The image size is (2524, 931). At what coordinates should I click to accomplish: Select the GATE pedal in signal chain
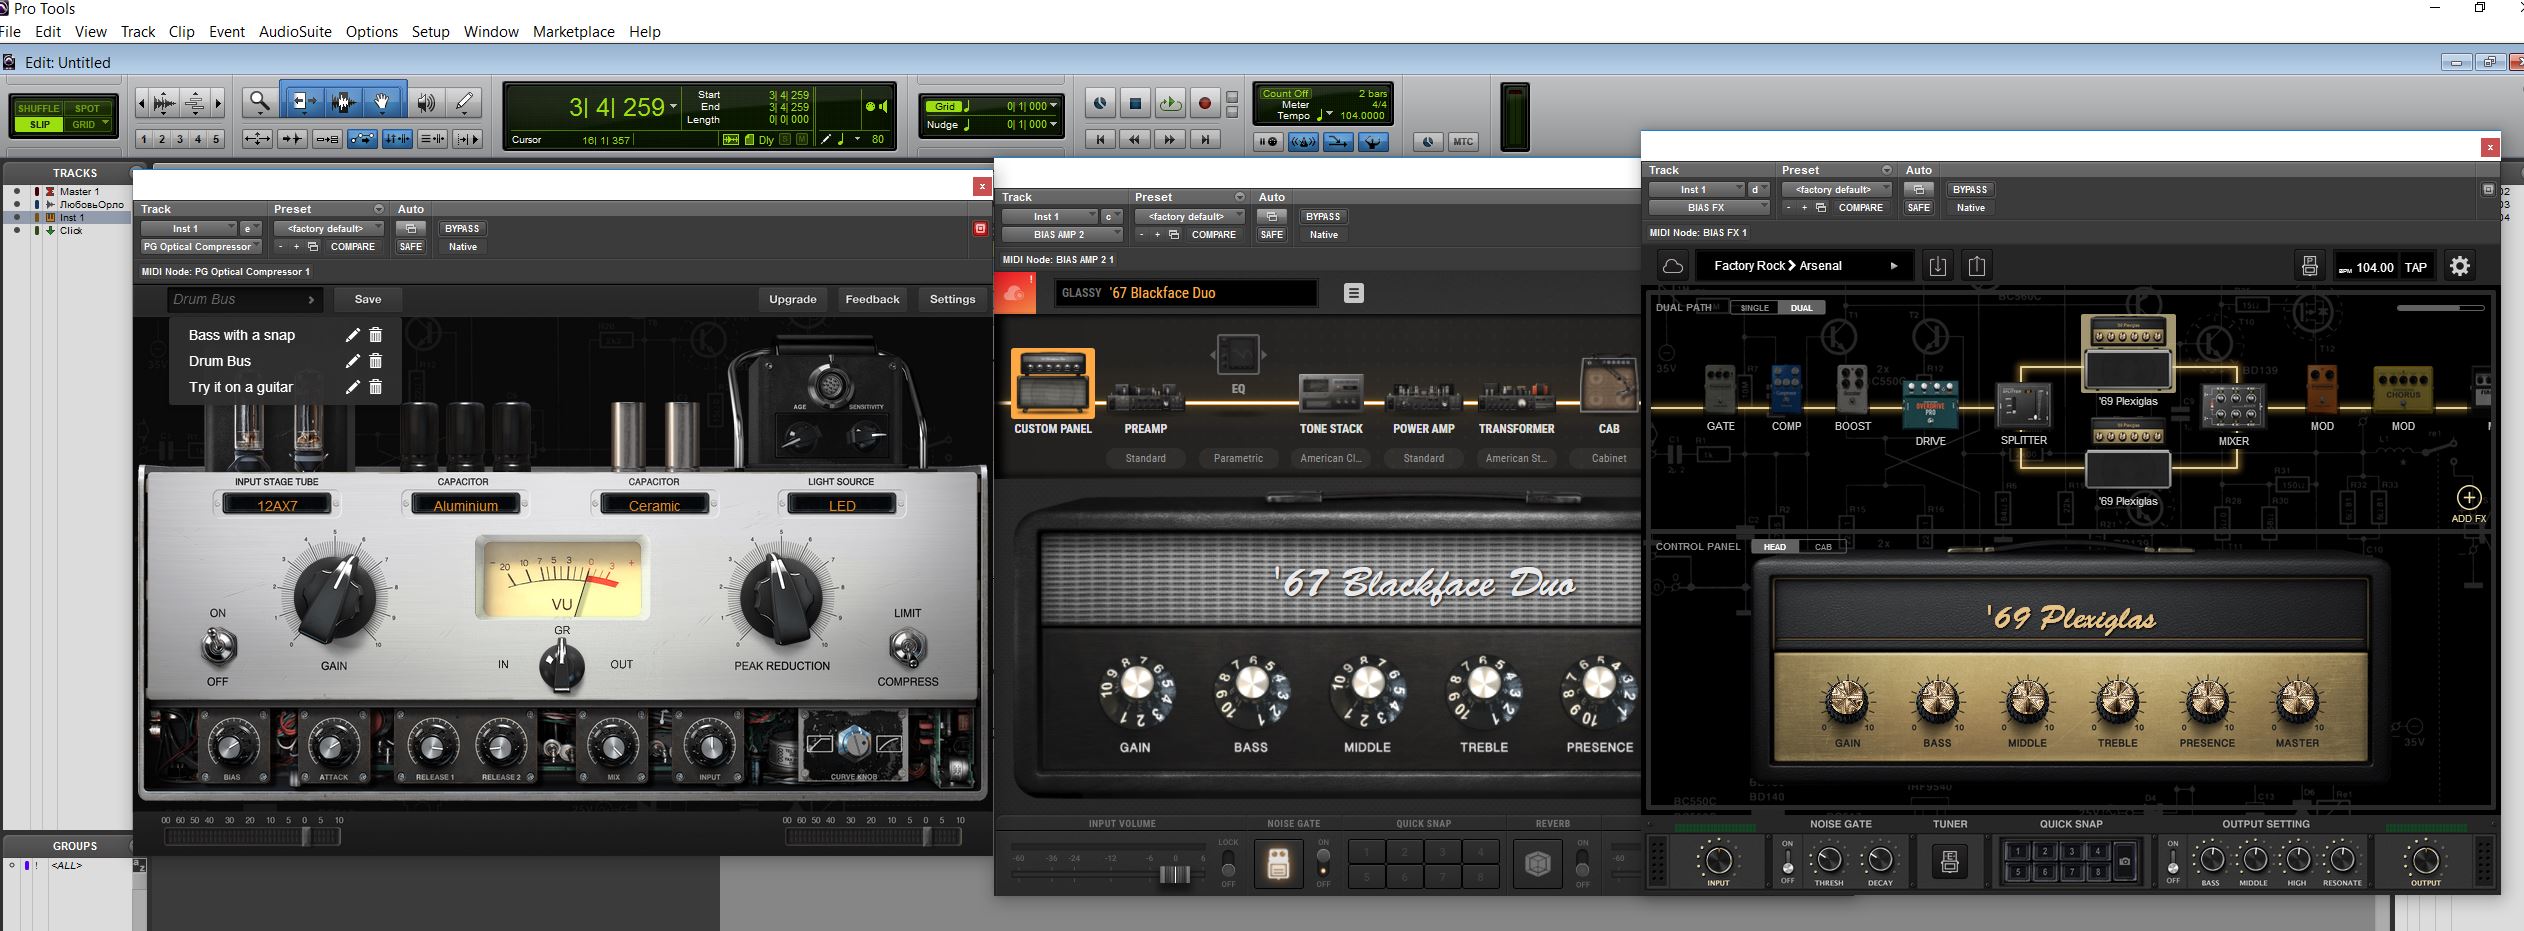tap(1720, 390)
